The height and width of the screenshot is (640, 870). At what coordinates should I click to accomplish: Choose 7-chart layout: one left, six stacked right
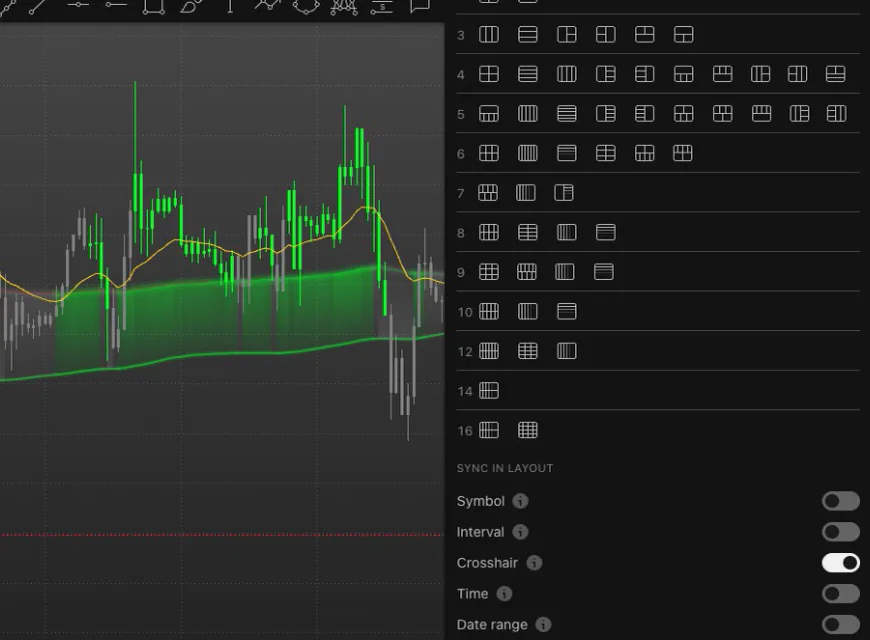tap(564, 193)
